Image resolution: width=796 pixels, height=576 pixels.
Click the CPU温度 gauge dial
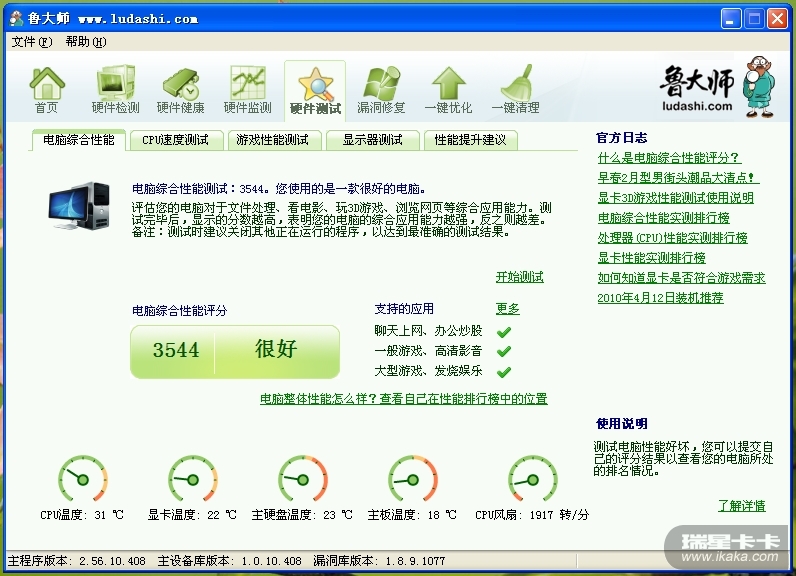click(x=82, y=479)
